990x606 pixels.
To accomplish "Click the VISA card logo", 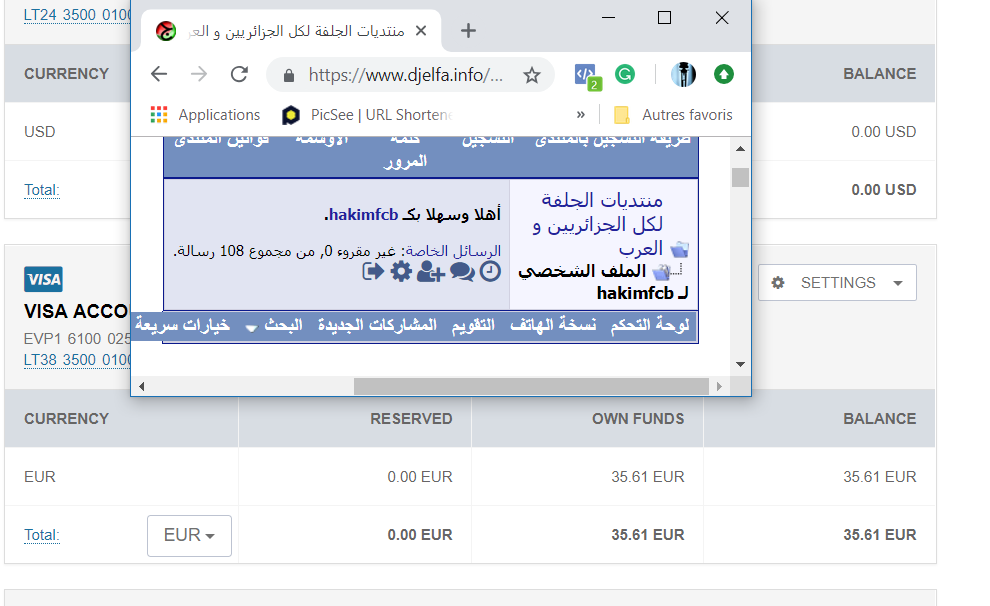I will pos(43,279).
